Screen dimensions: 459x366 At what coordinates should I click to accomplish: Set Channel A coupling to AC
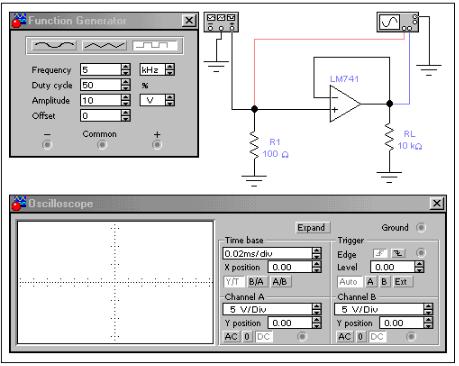tap(231, 337)
